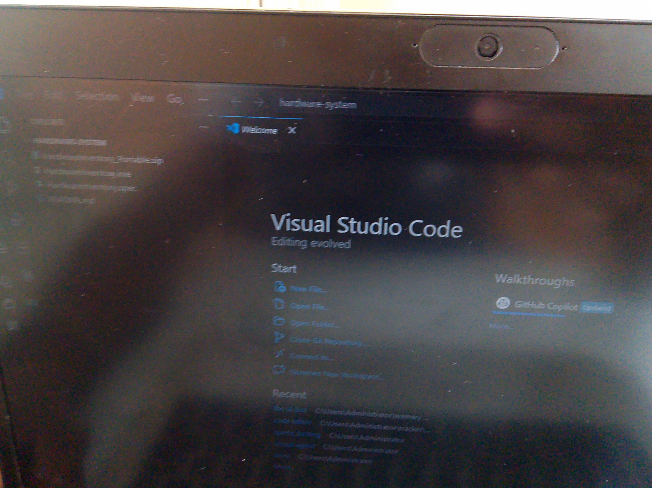652x488 pixels.
Task: Click the Open Folder icon
Action: click(x=279, y=321)
